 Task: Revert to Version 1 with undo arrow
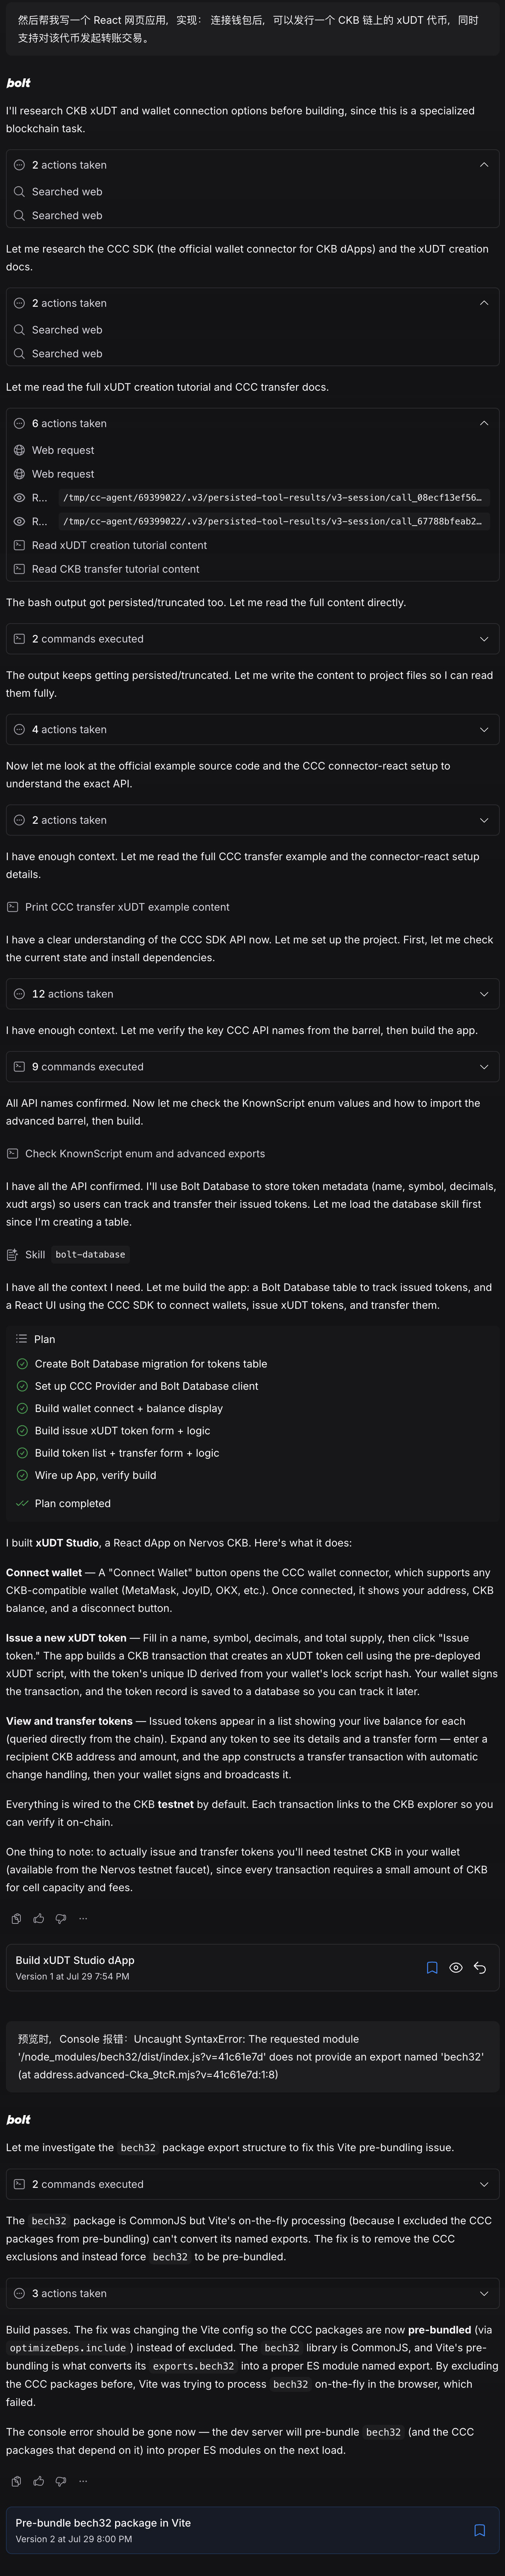[480, 1967]
